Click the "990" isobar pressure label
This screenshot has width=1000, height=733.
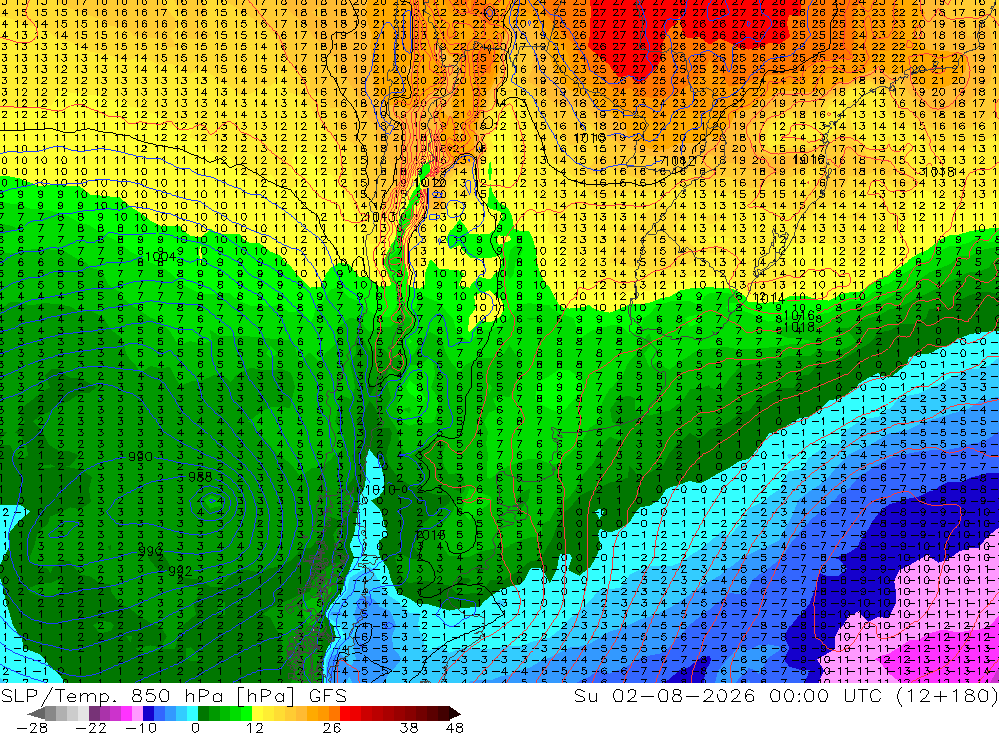pyautogui.click(x=140, y=457)
